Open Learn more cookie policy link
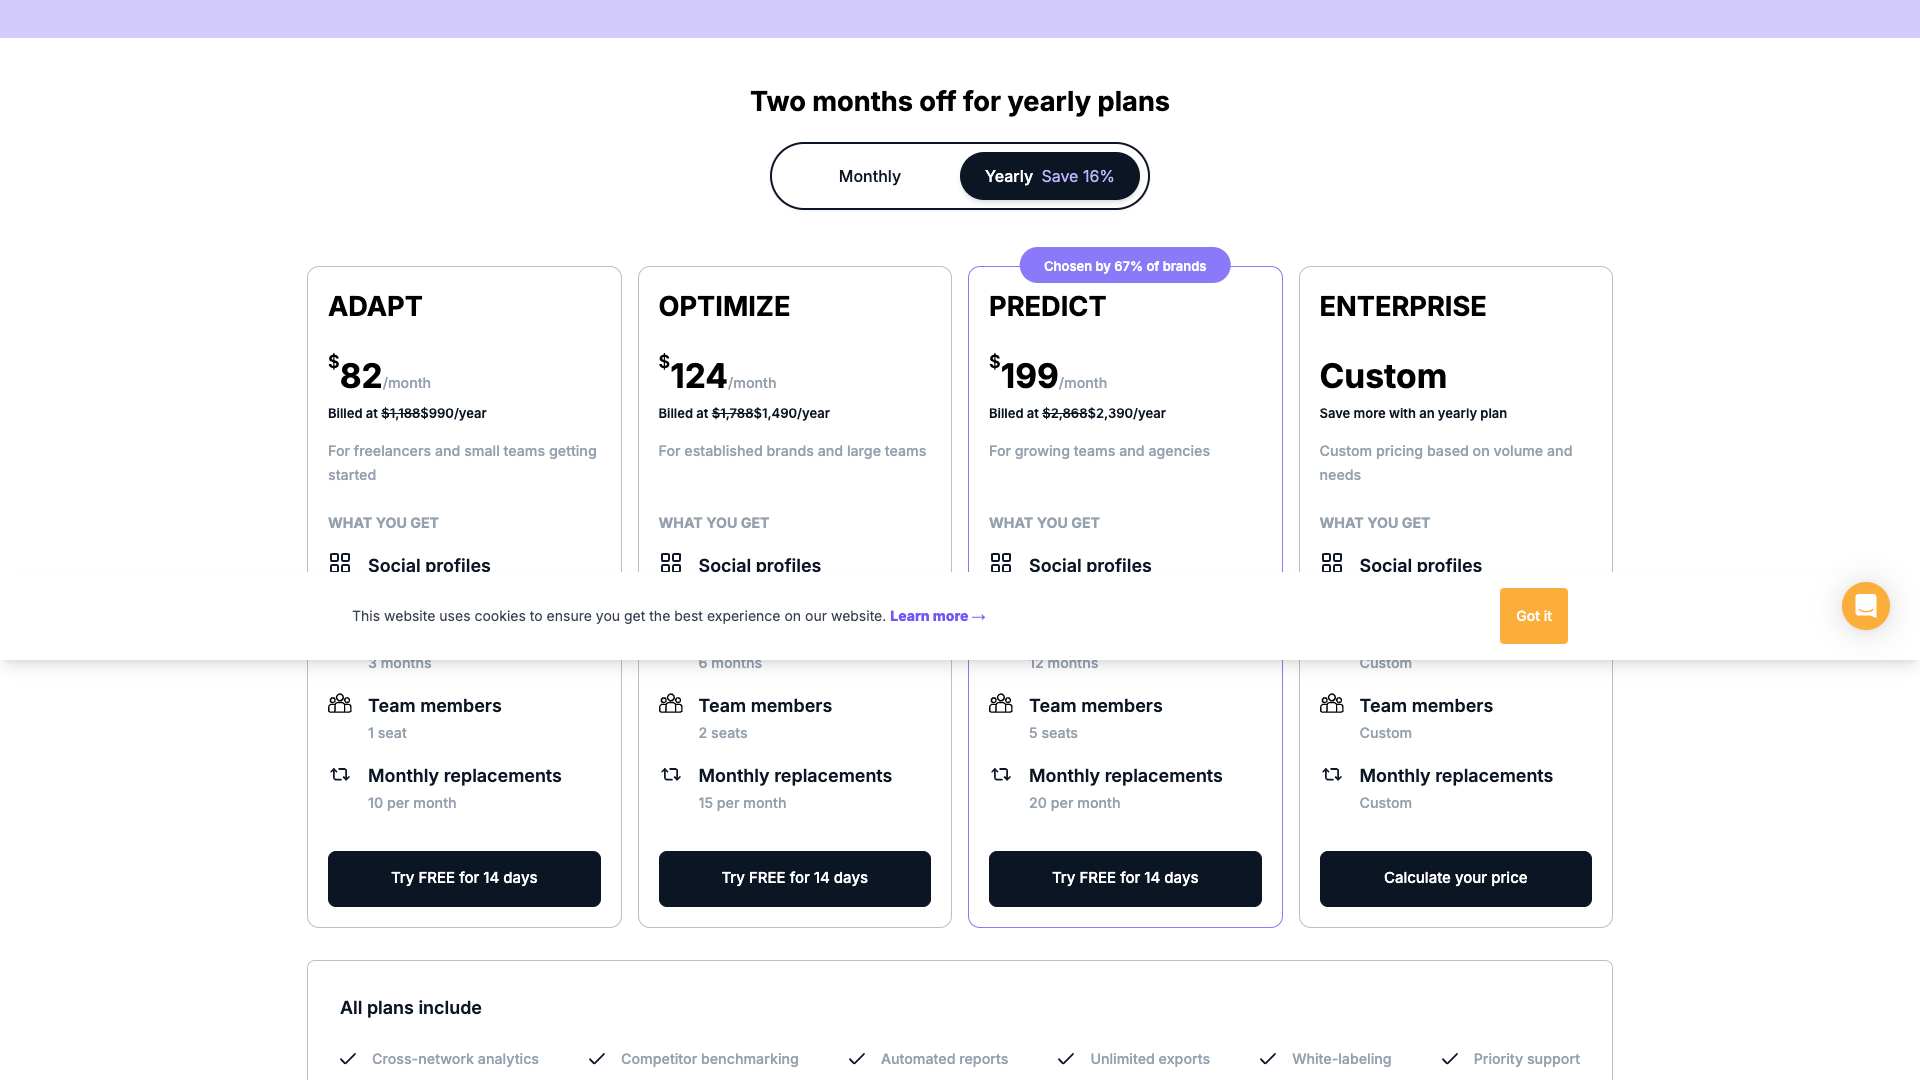Viewport: 1920px width, 1080px height. pyautogui.click(x=936, y=616)
